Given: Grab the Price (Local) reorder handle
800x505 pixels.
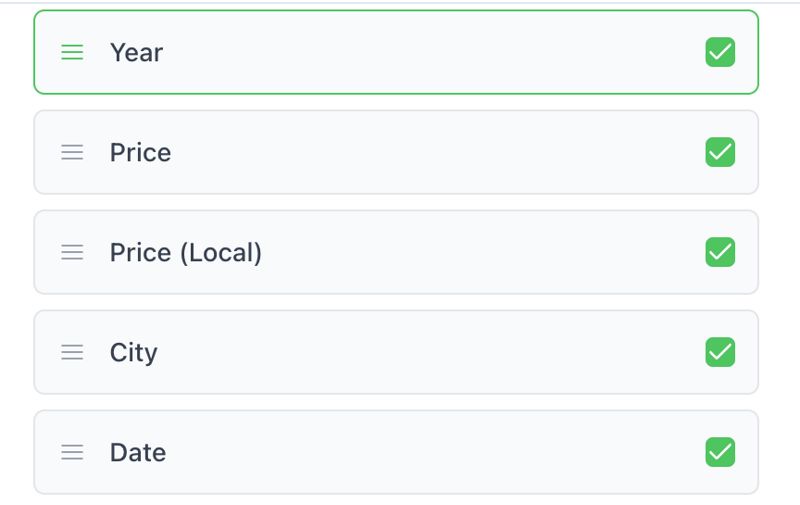Looking at the screenshot, I should pyautogui.click(x=72, y=252).
